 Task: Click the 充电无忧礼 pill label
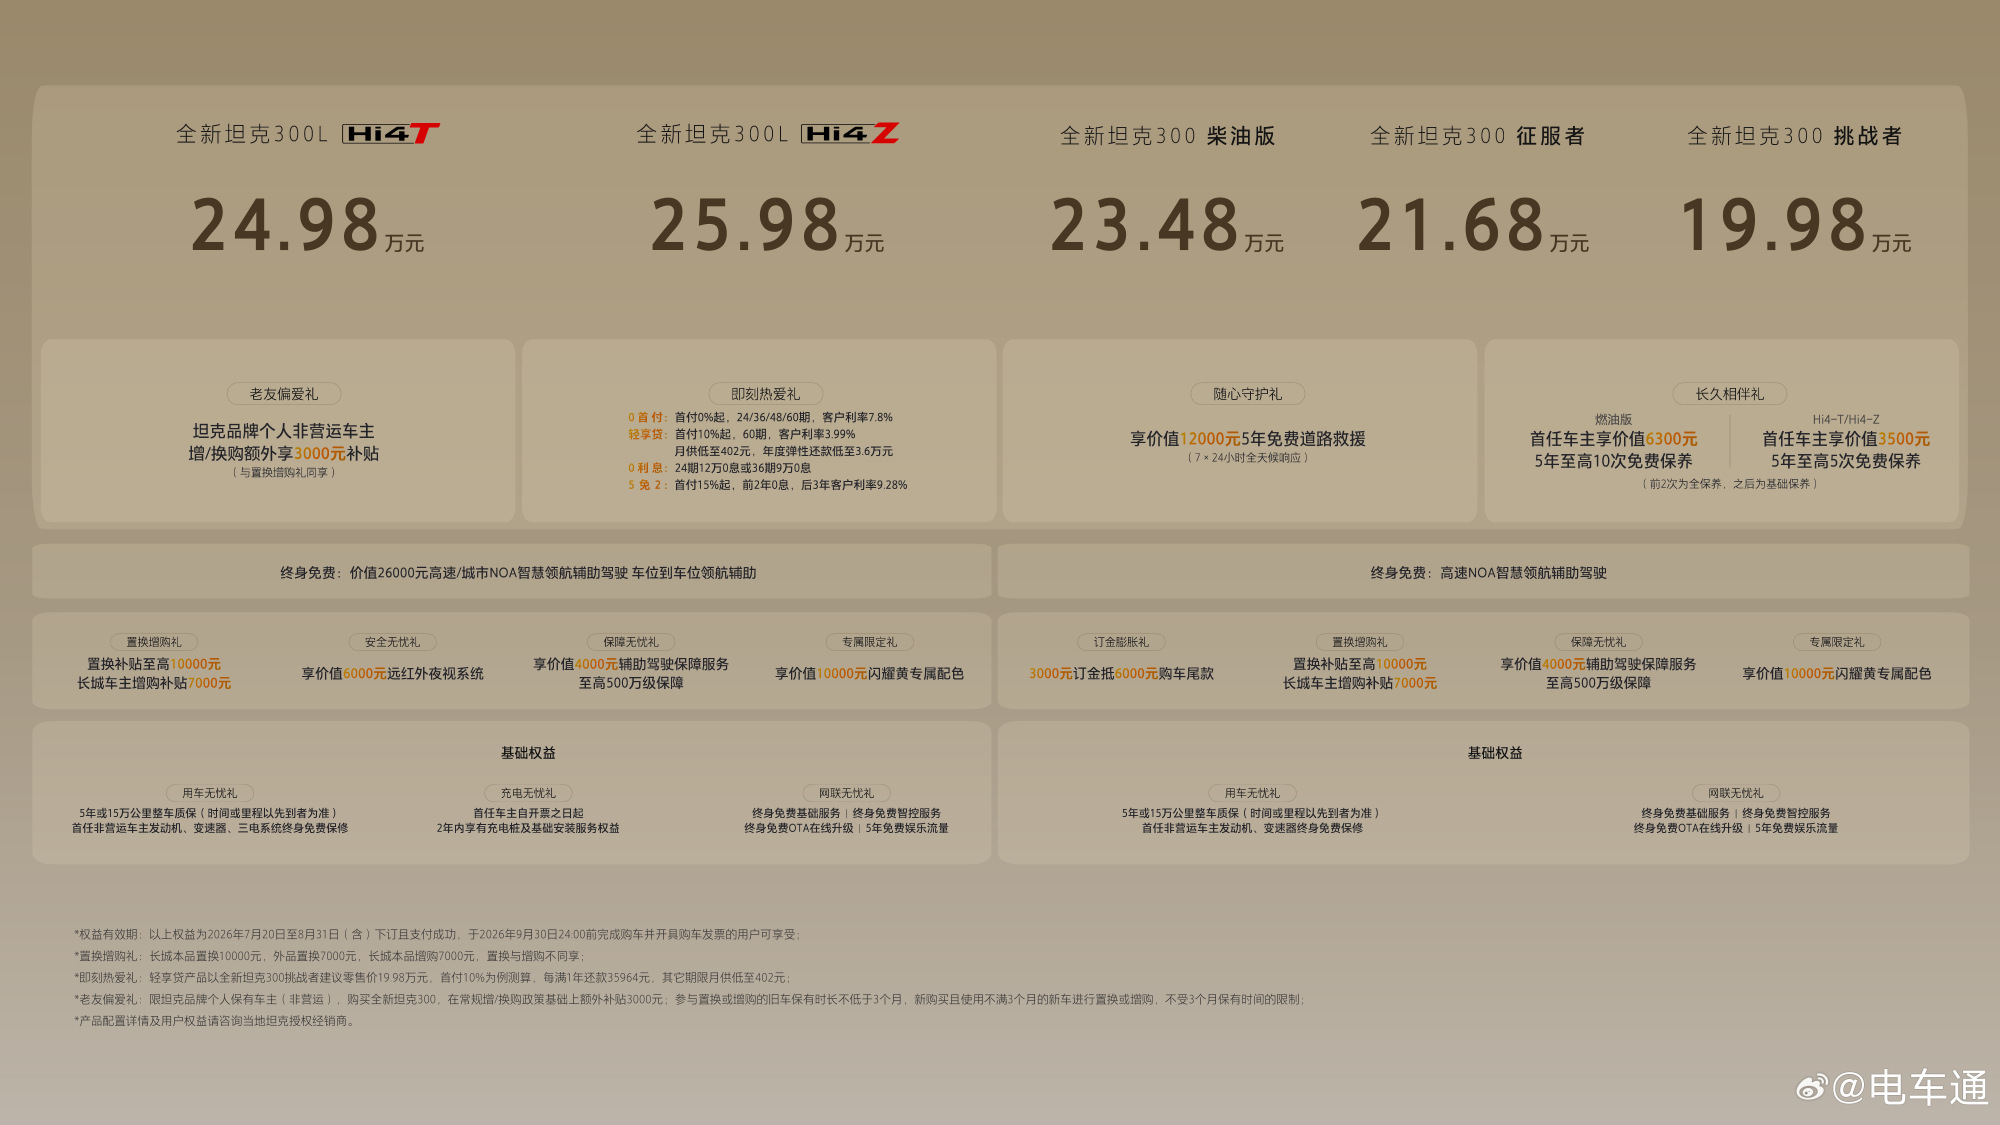528,793
